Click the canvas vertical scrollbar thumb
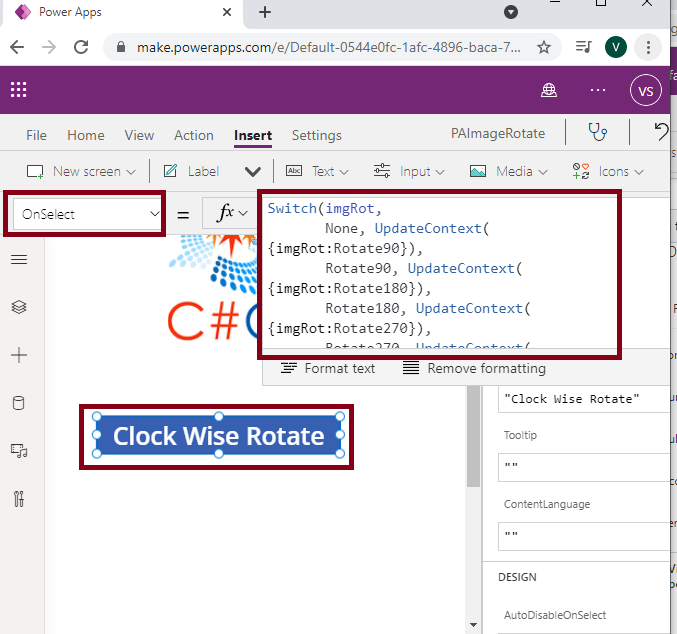Viewport: 677px width, 634px height. (474, 436)
